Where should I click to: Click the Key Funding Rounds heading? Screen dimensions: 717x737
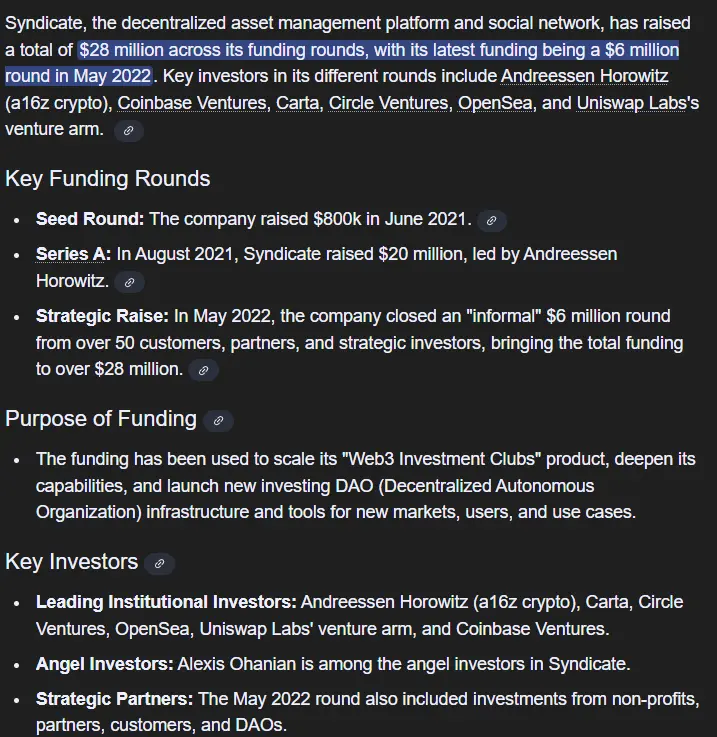[108, 179]
